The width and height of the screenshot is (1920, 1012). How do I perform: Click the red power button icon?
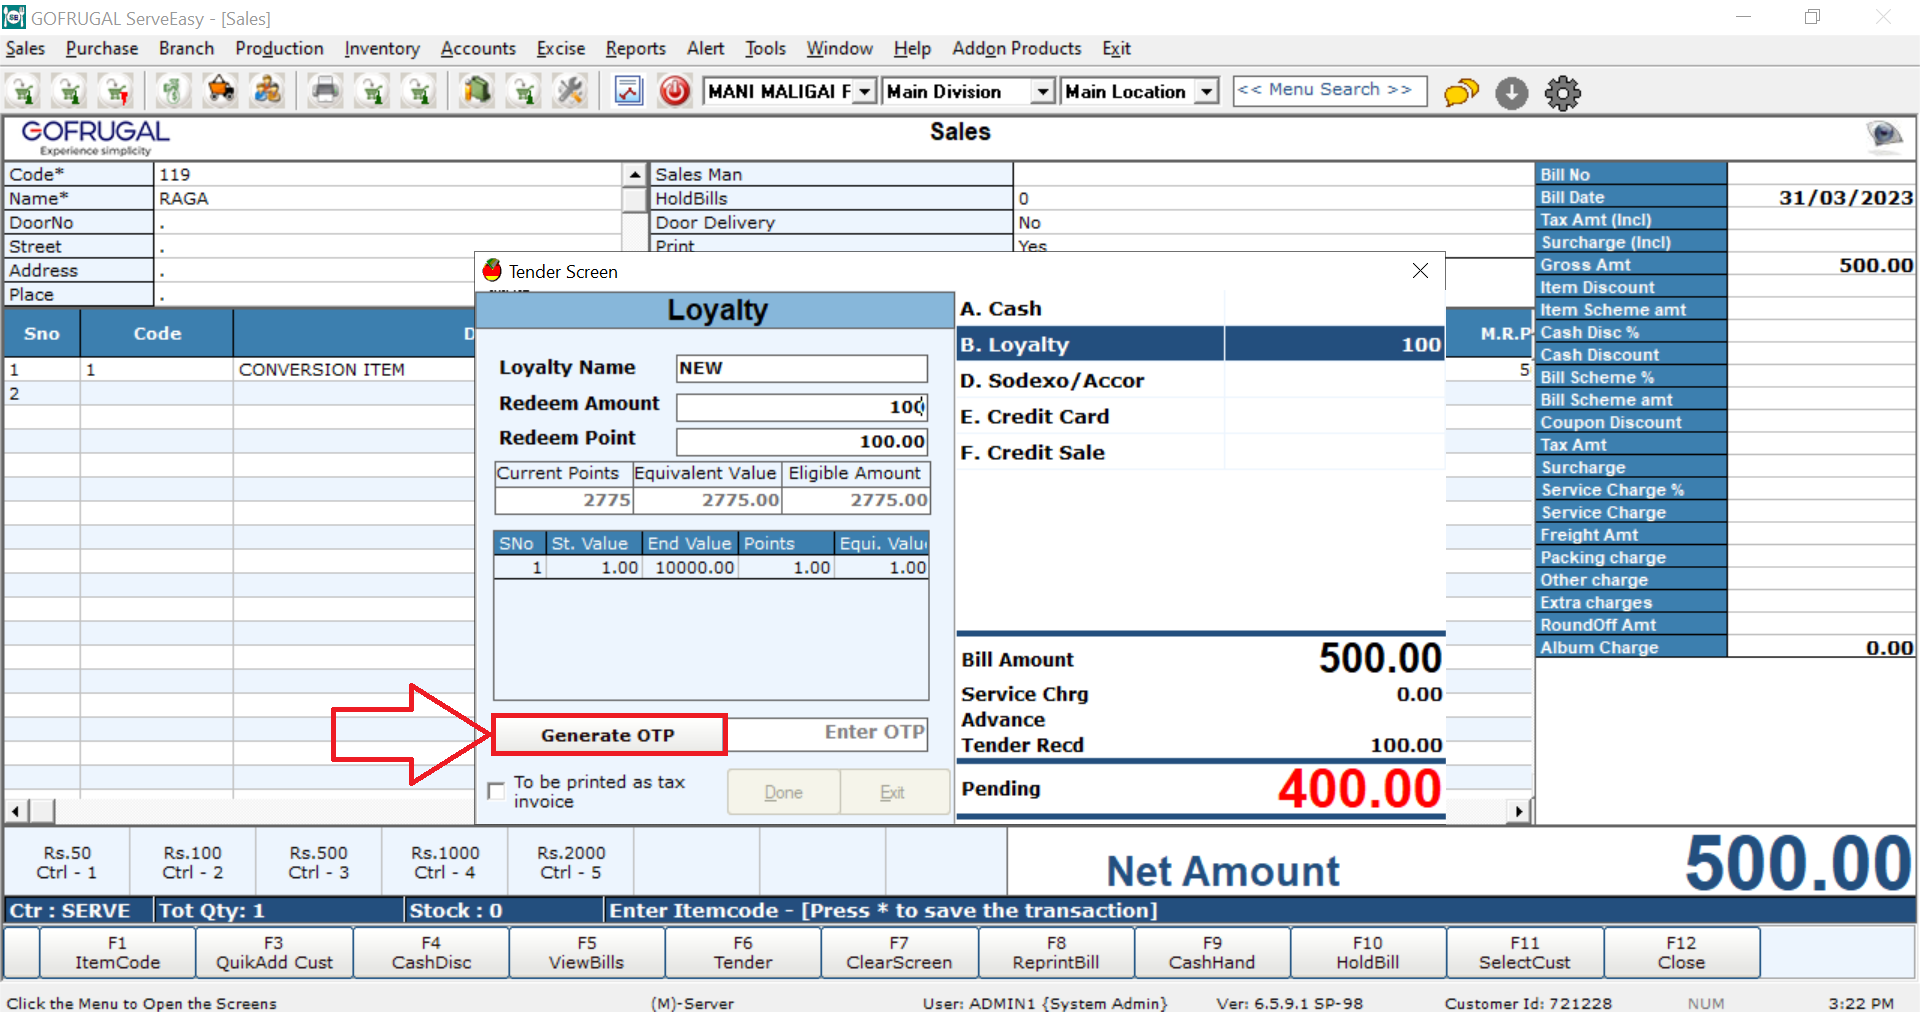pyautogui.click(x=675, y=92)
